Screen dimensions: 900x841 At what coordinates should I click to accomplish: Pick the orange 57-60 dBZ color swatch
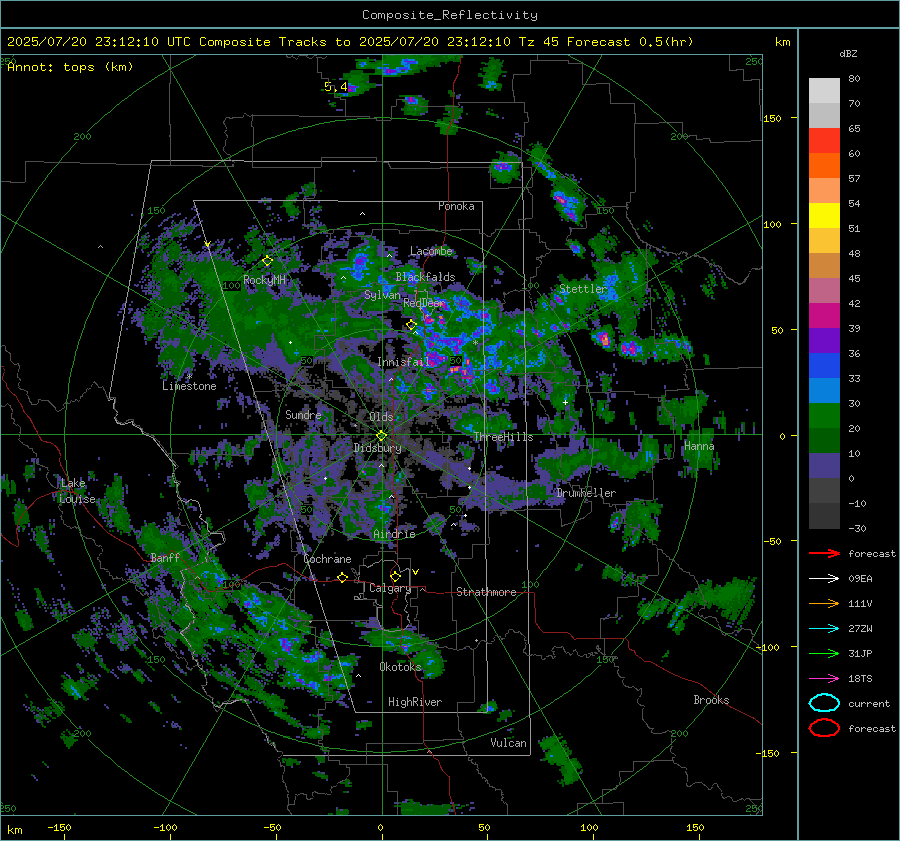(x=824, y=166)
